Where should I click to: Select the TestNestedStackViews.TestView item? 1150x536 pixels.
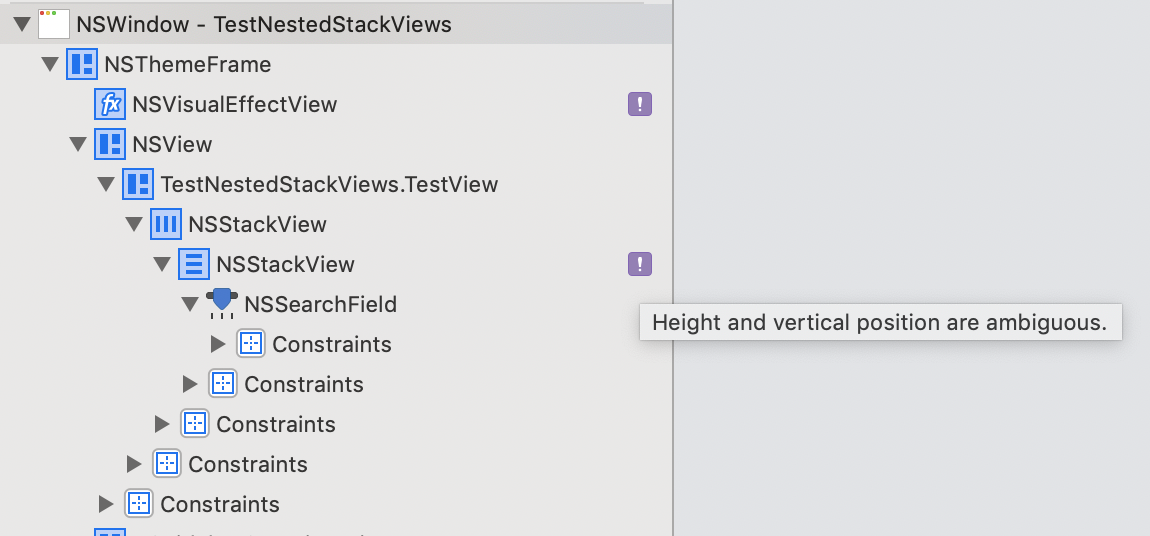click(329, 184)
